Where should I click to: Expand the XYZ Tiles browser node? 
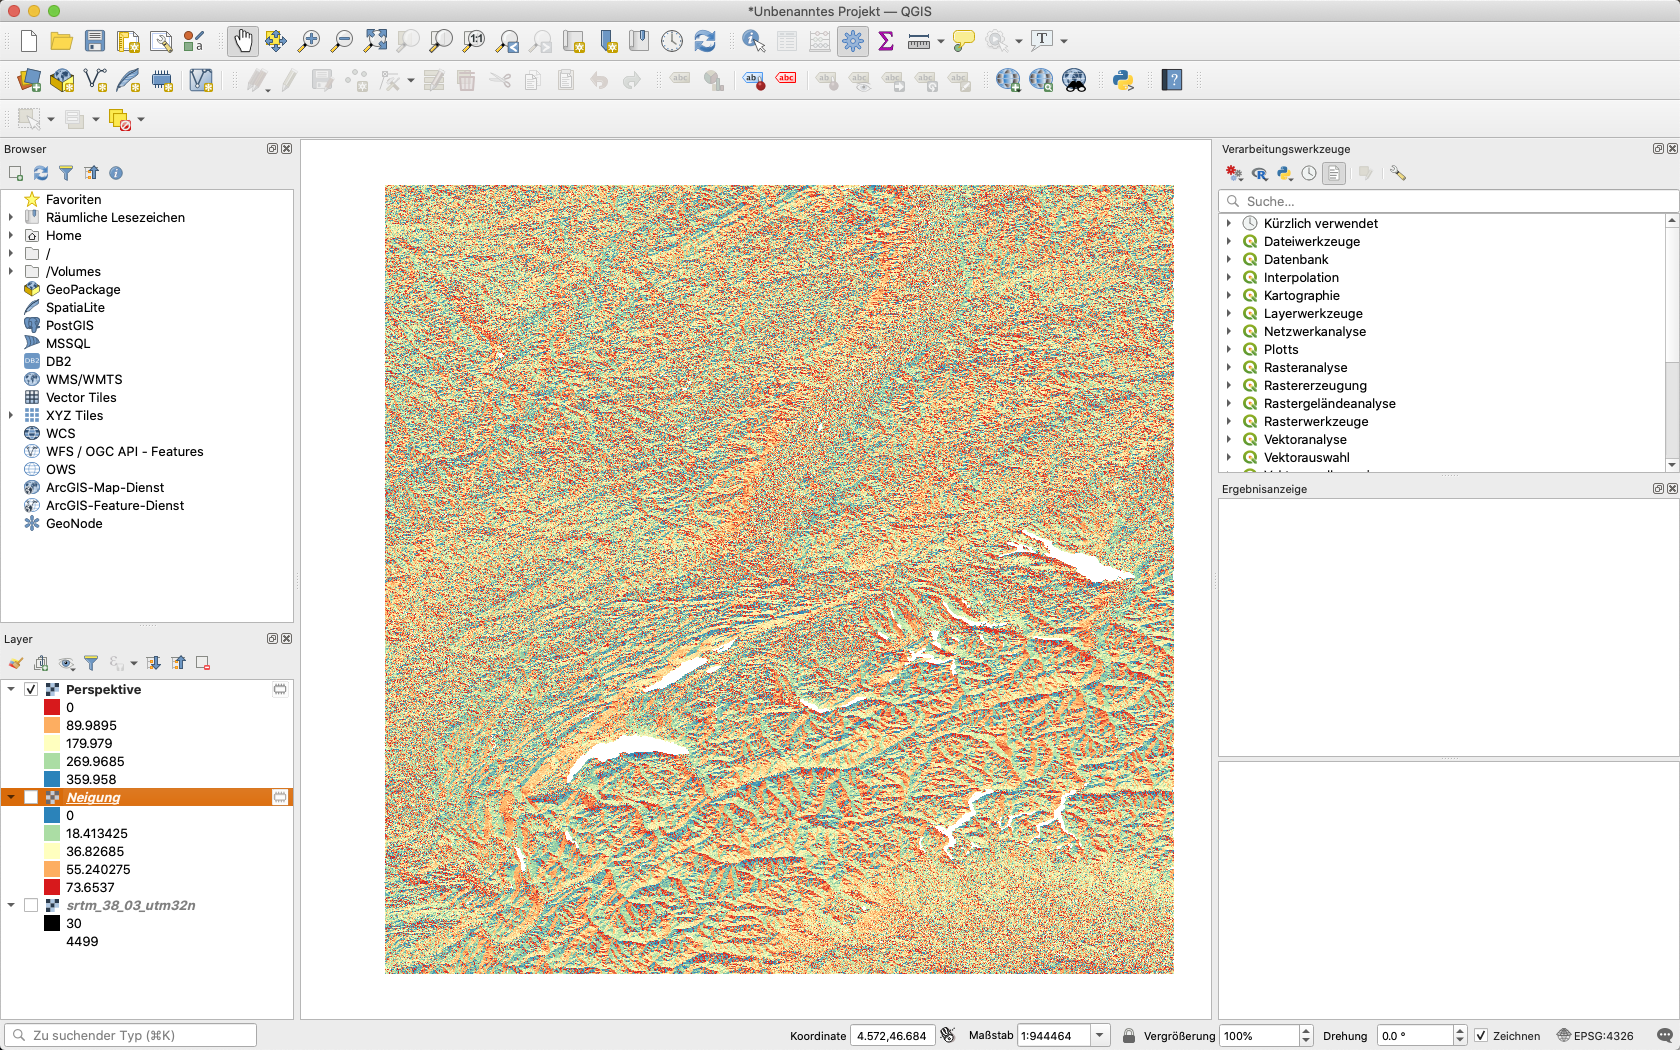click(x=11, y=415)
